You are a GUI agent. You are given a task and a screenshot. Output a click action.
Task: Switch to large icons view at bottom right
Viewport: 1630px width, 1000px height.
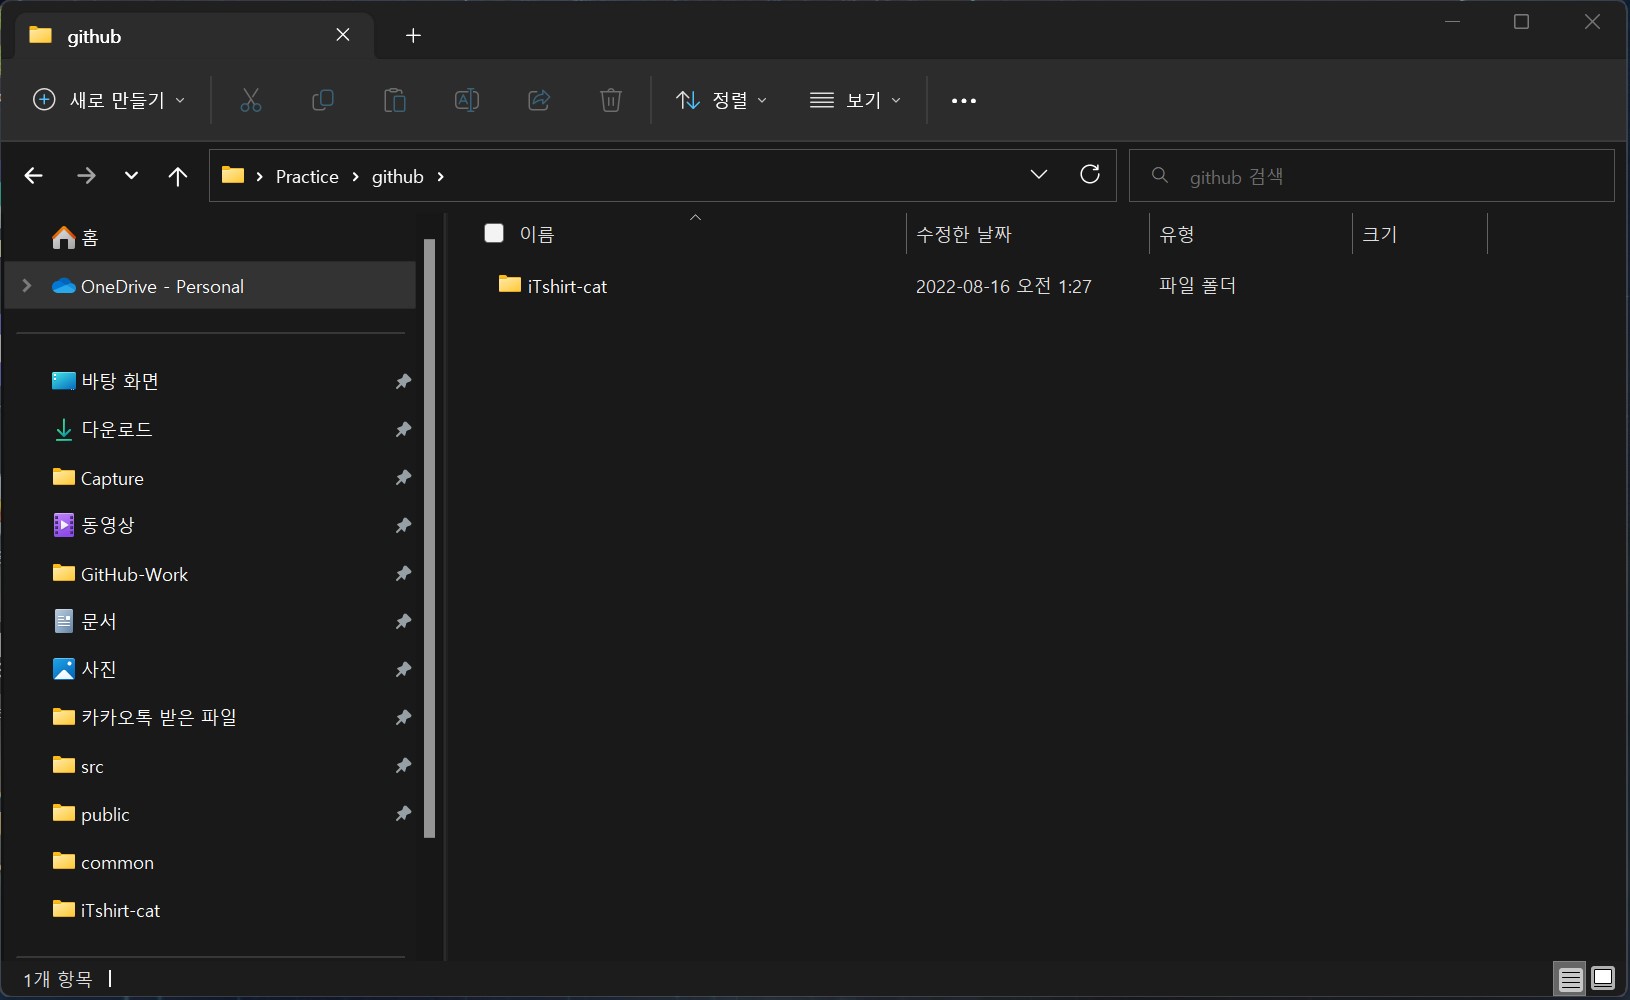pos(1601,979)
